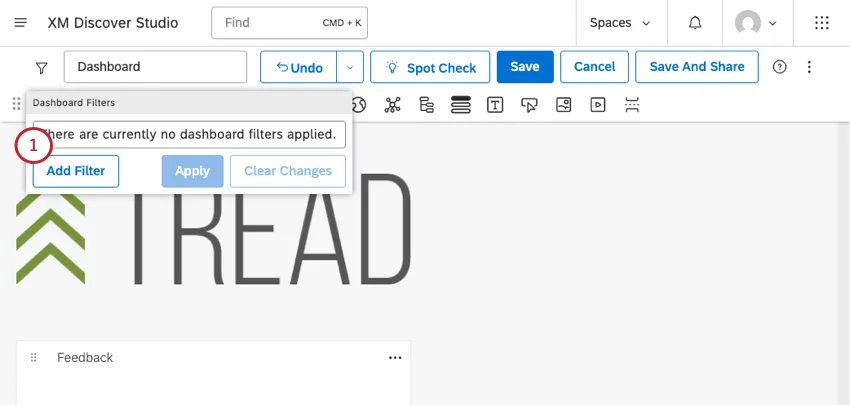Add an image widget
The image size is (850, 405).
coord(564,105)
